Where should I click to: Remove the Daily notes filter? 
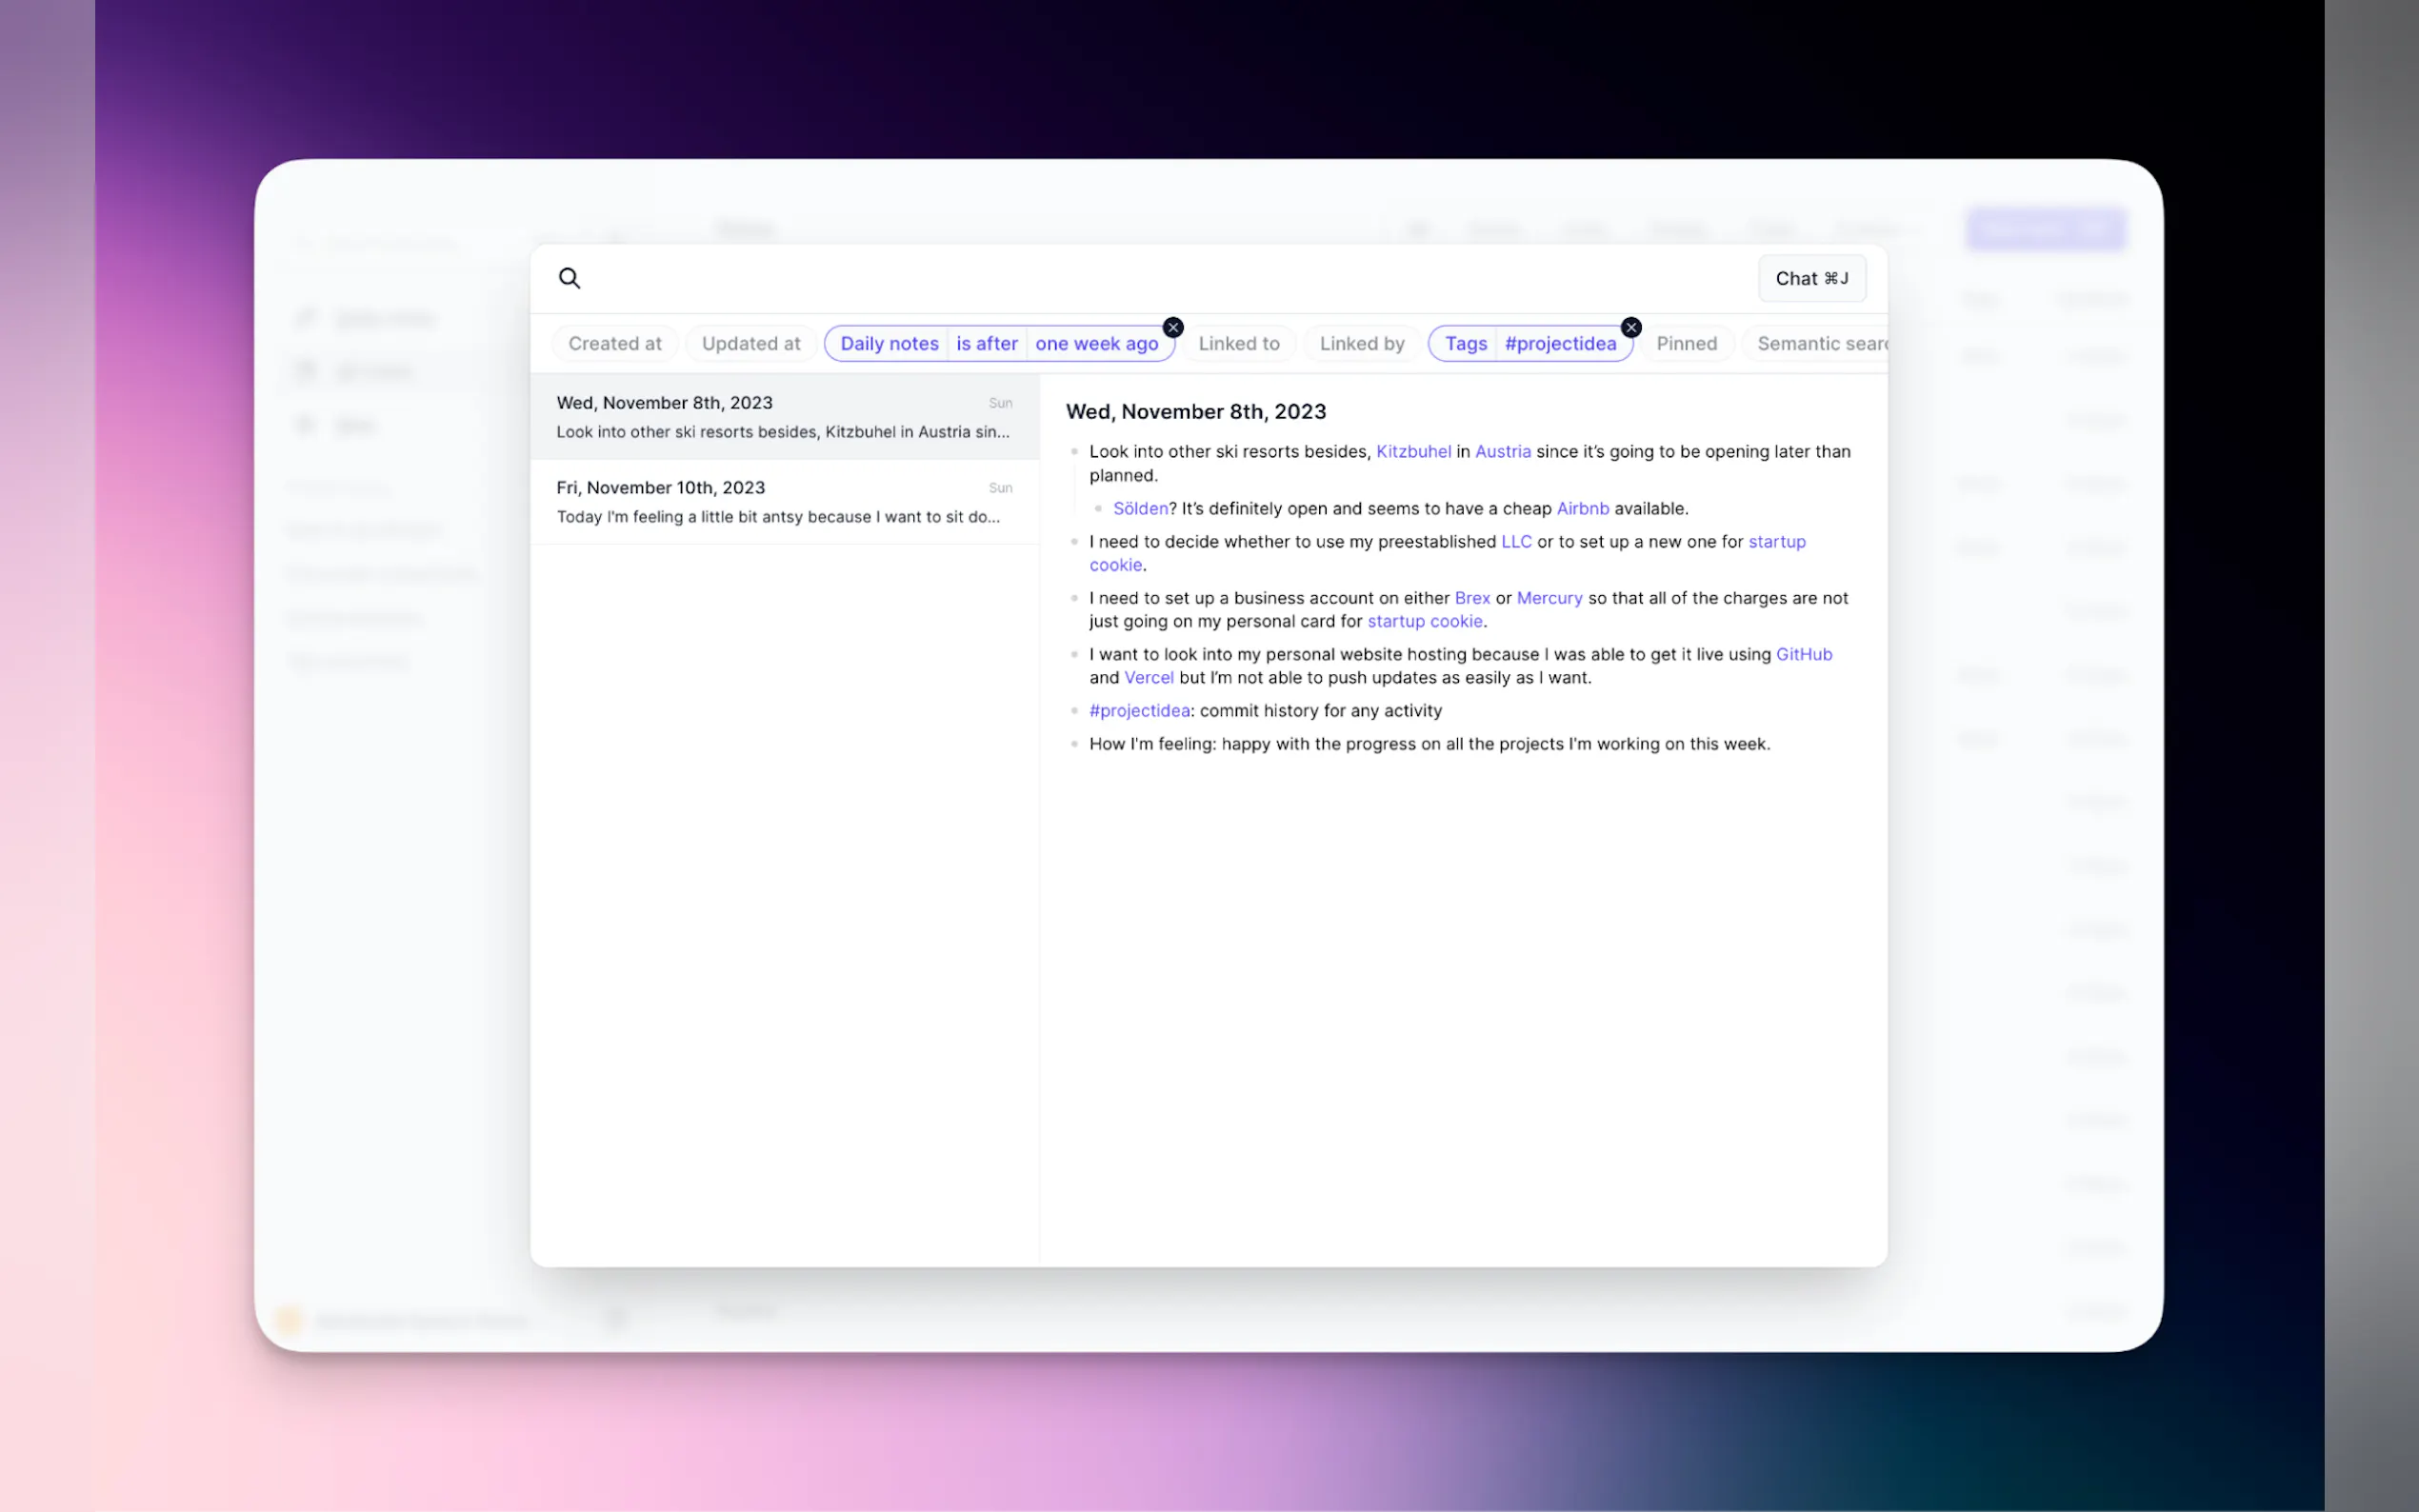tap(1173, 327)
